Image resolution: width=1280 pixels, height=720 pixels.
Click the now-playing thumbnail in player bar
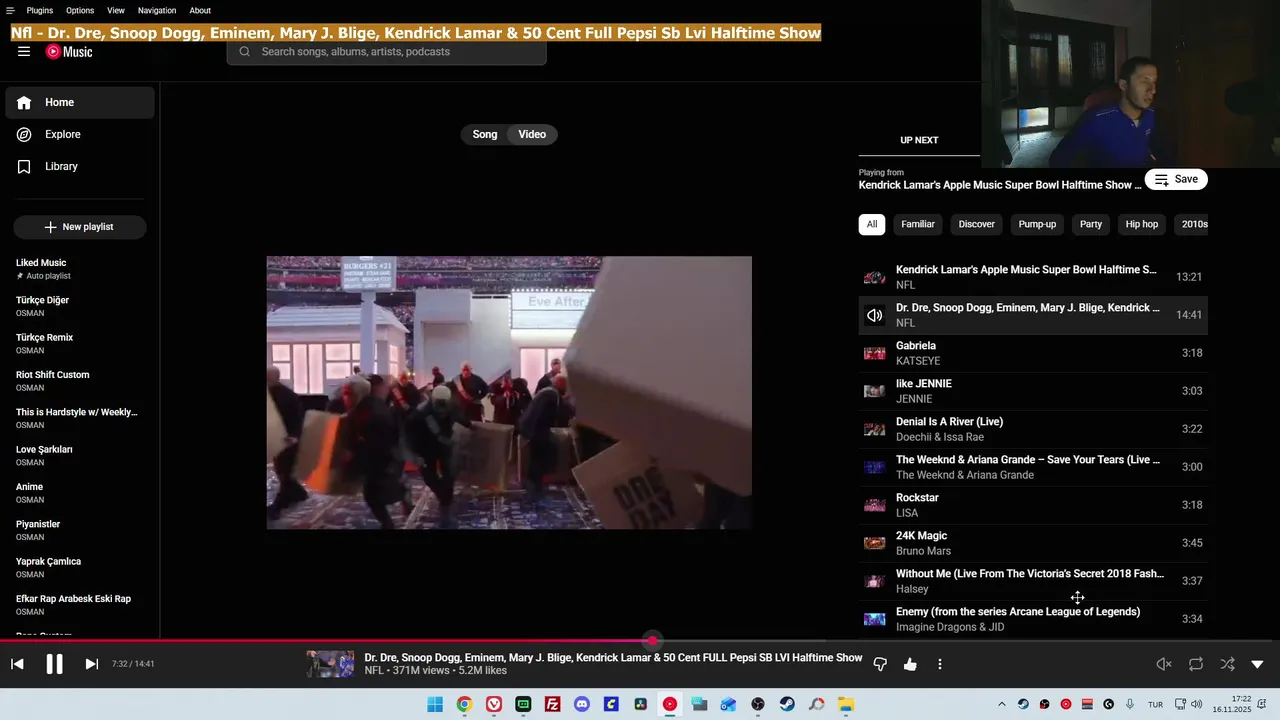pyautogui.click(x=330, y=664)
